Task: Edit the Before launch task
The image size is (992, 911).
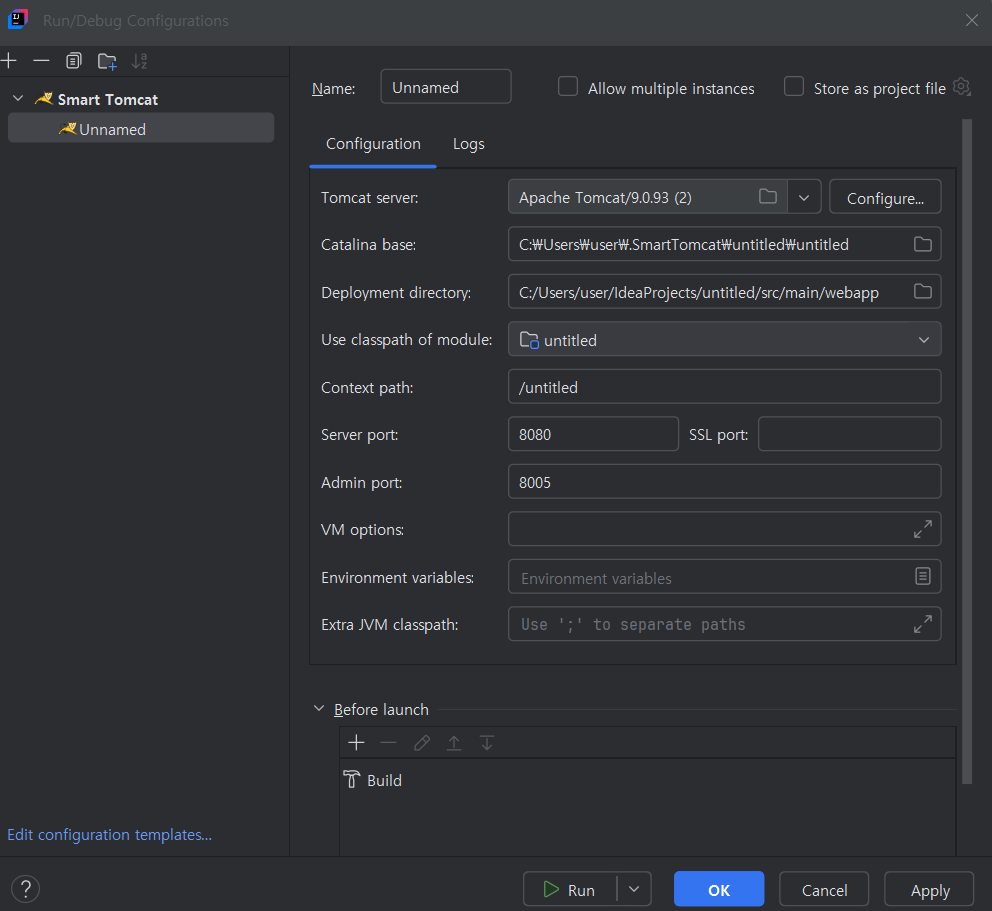Action: [421, 742]
